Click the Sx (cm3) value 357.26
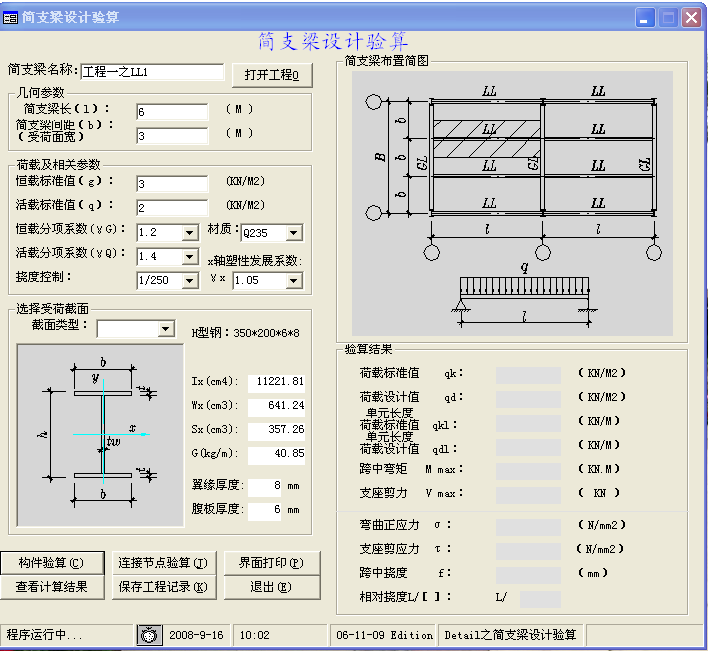This screenshot has width=708, height=651. (276, 430)
